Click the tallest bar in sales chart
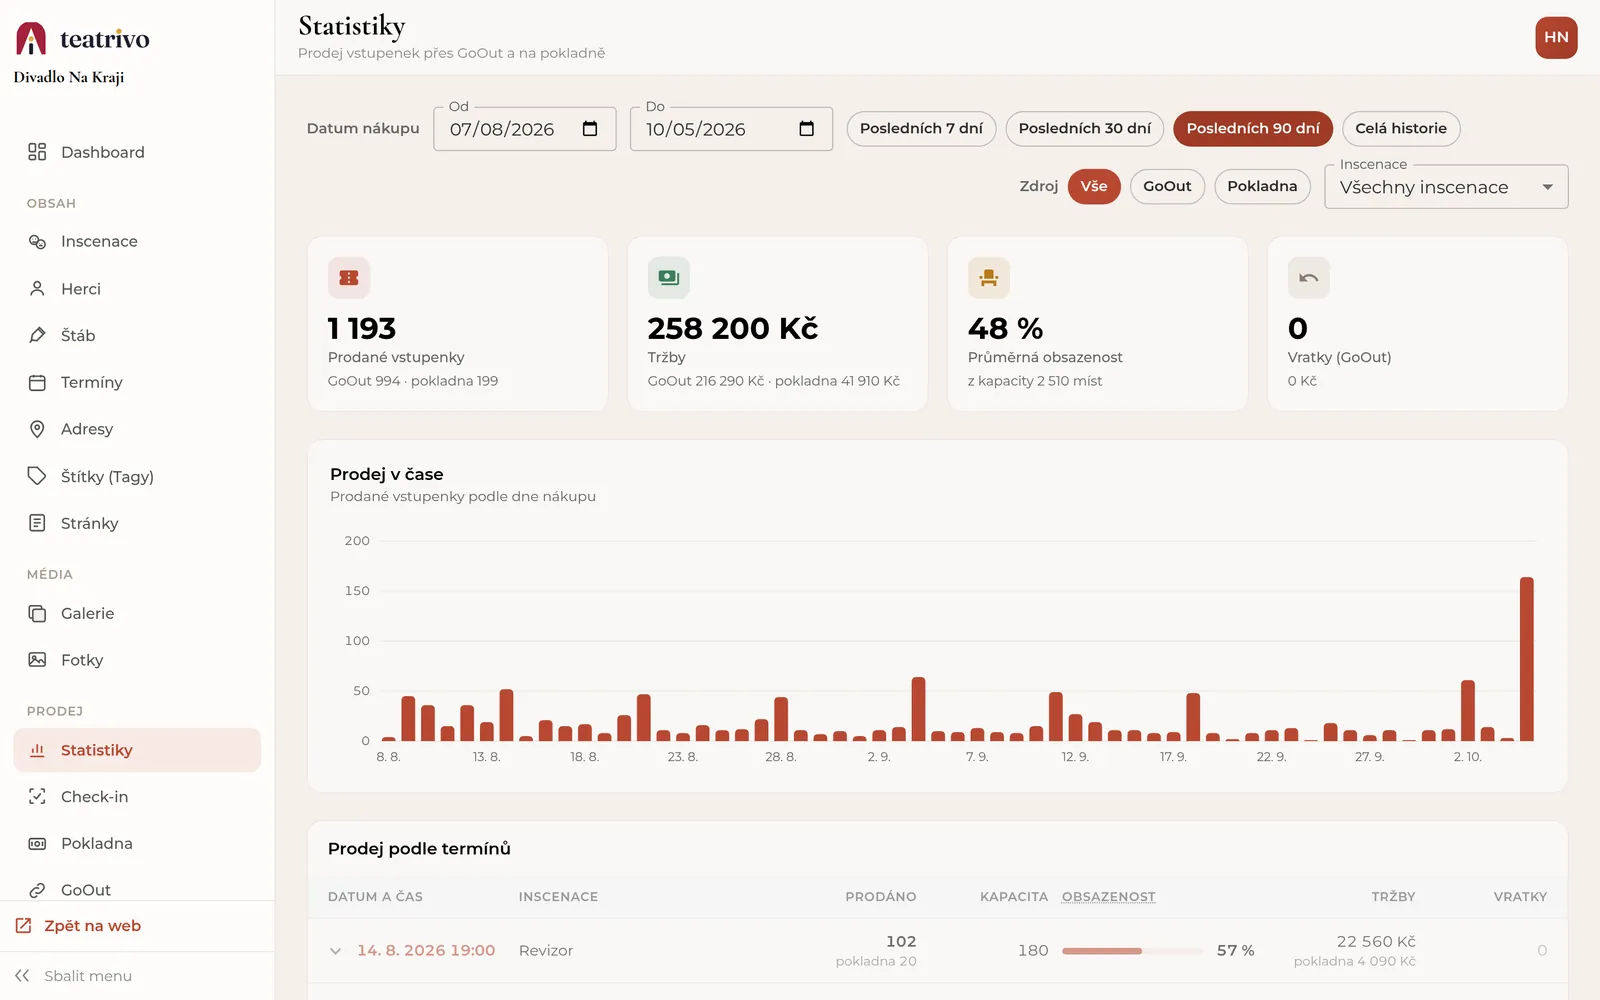The image size is (1600, 1000). (1527, 659)
